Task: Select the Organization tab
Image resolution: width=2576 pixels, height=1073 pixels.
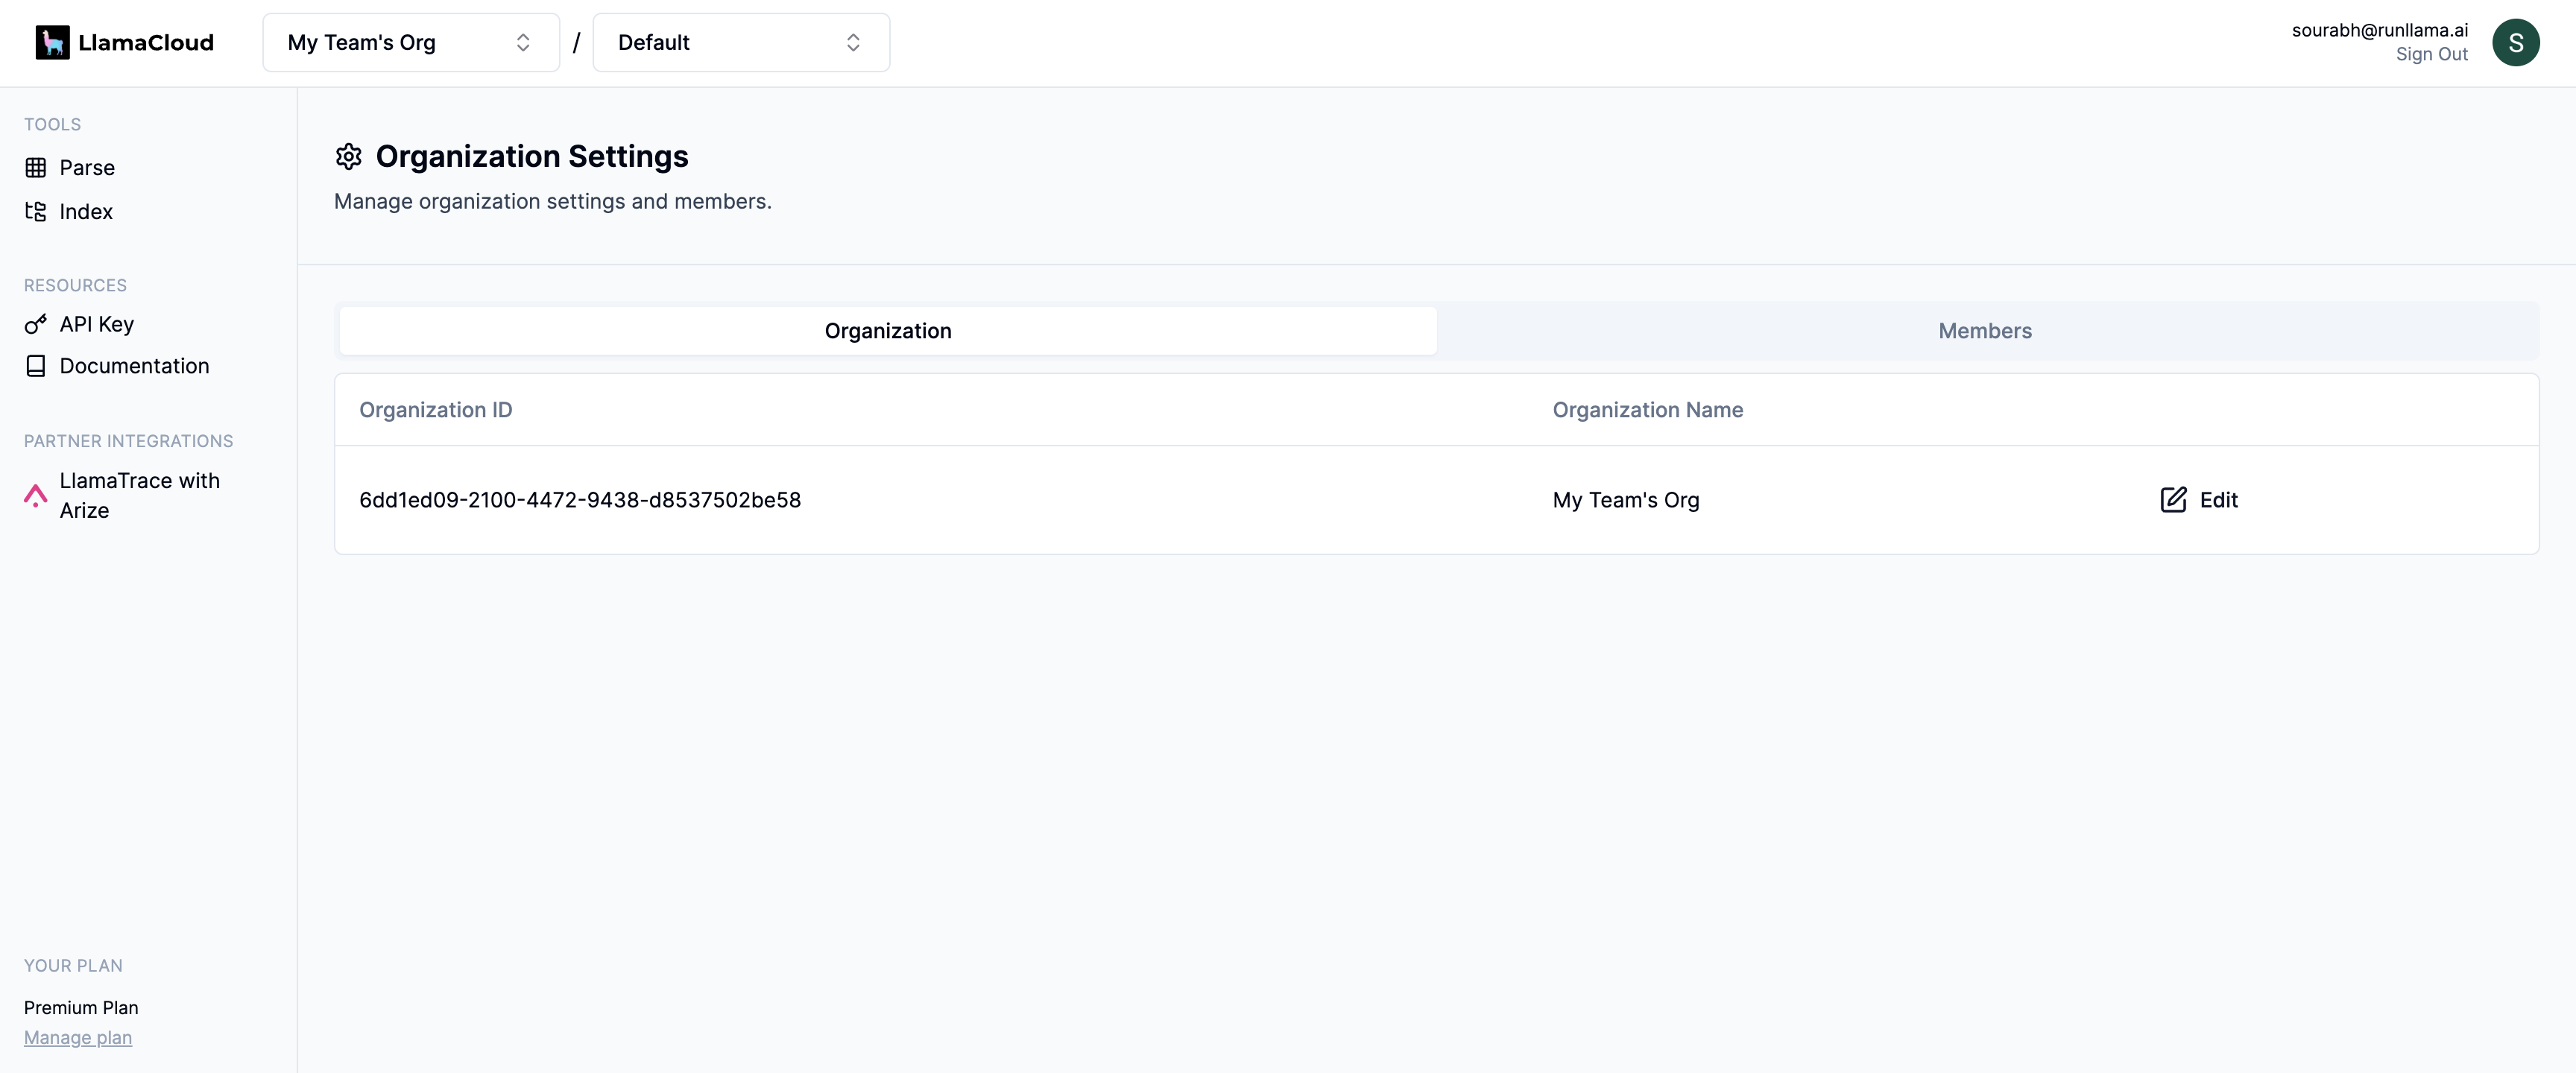Action: coord(887,330)
